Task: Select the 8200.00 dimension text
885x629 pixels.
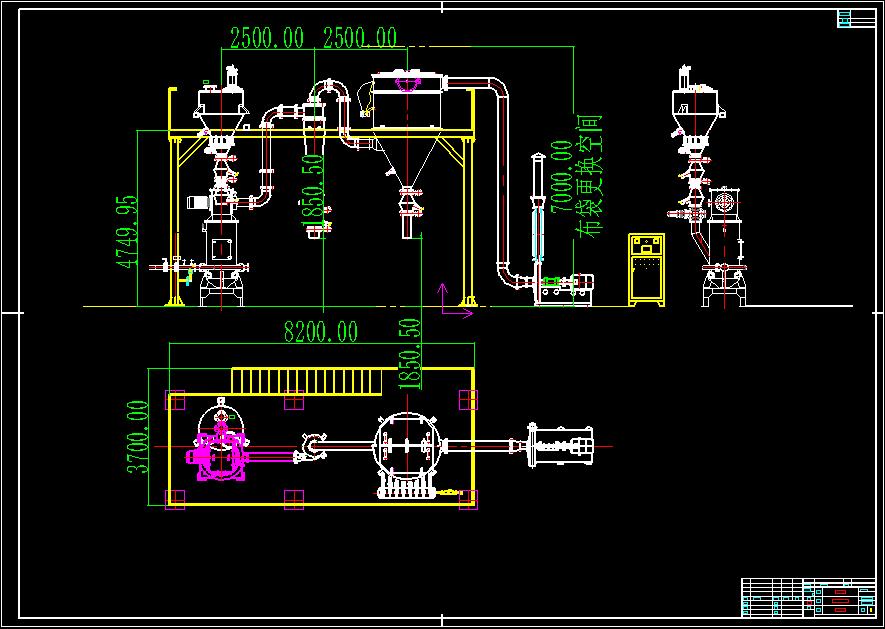Action: pyautogui.click(x=321, y=331)
